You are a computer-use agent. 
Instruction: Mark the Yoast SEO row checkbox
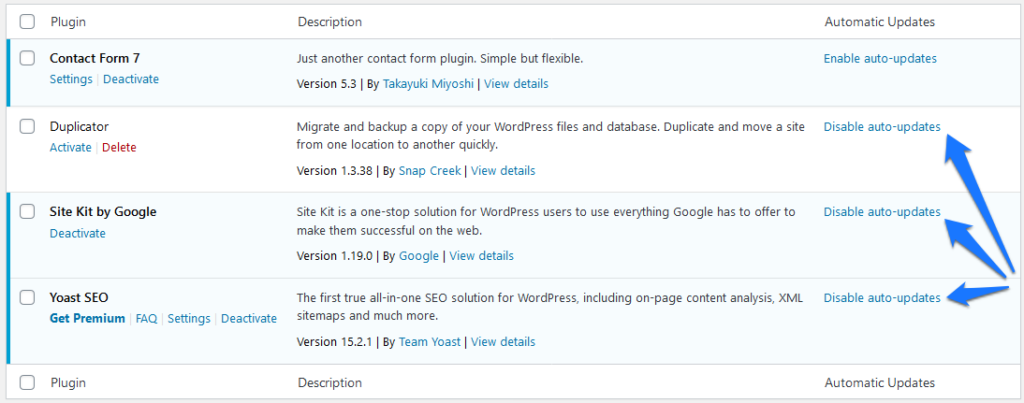click(27, 298)
